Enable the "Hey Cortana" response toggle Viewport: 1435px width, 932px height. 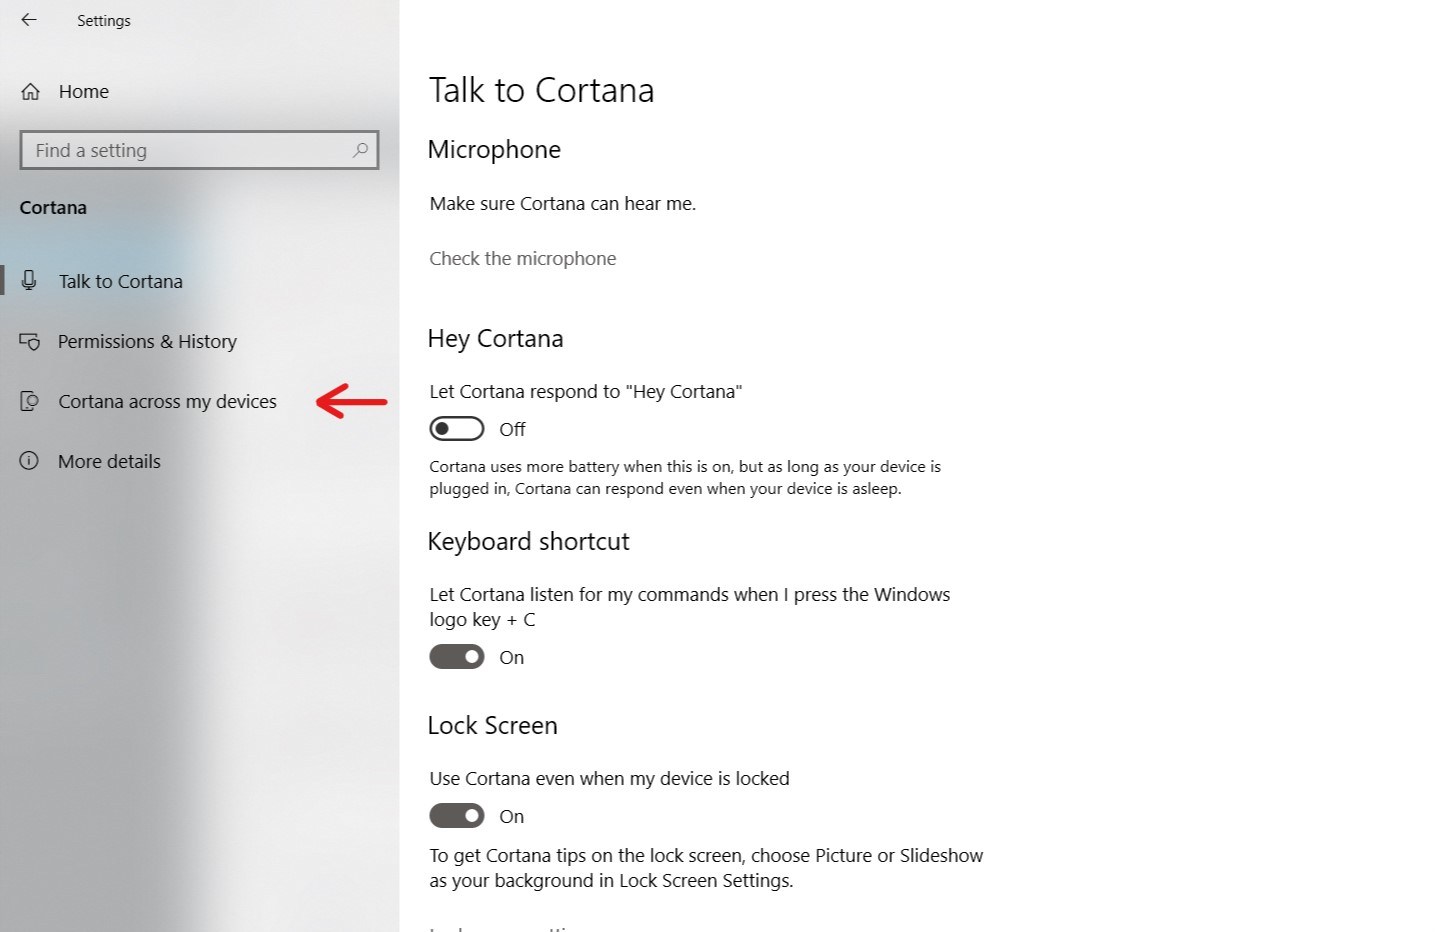pyautogui.click(x=456, y=429)
